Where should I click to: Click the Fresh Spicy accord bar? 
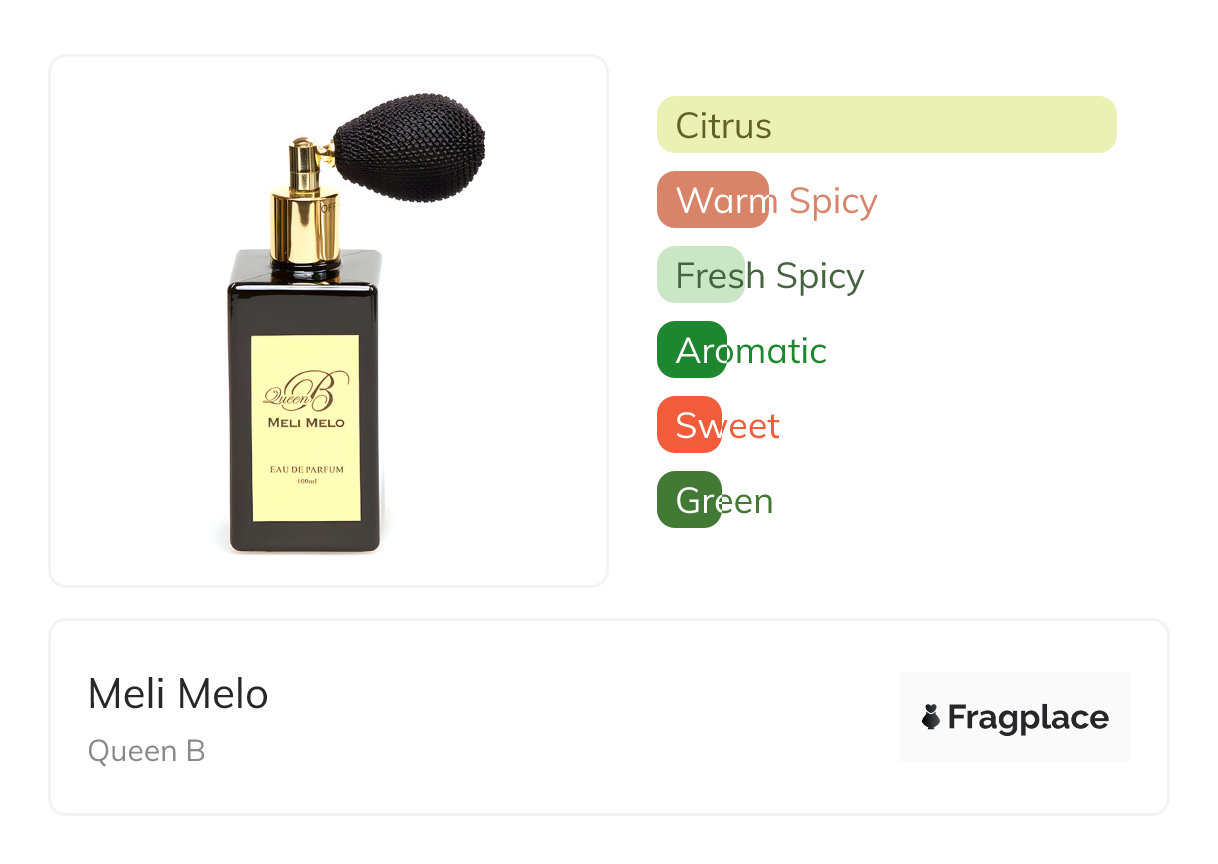[x=700, y=275]
